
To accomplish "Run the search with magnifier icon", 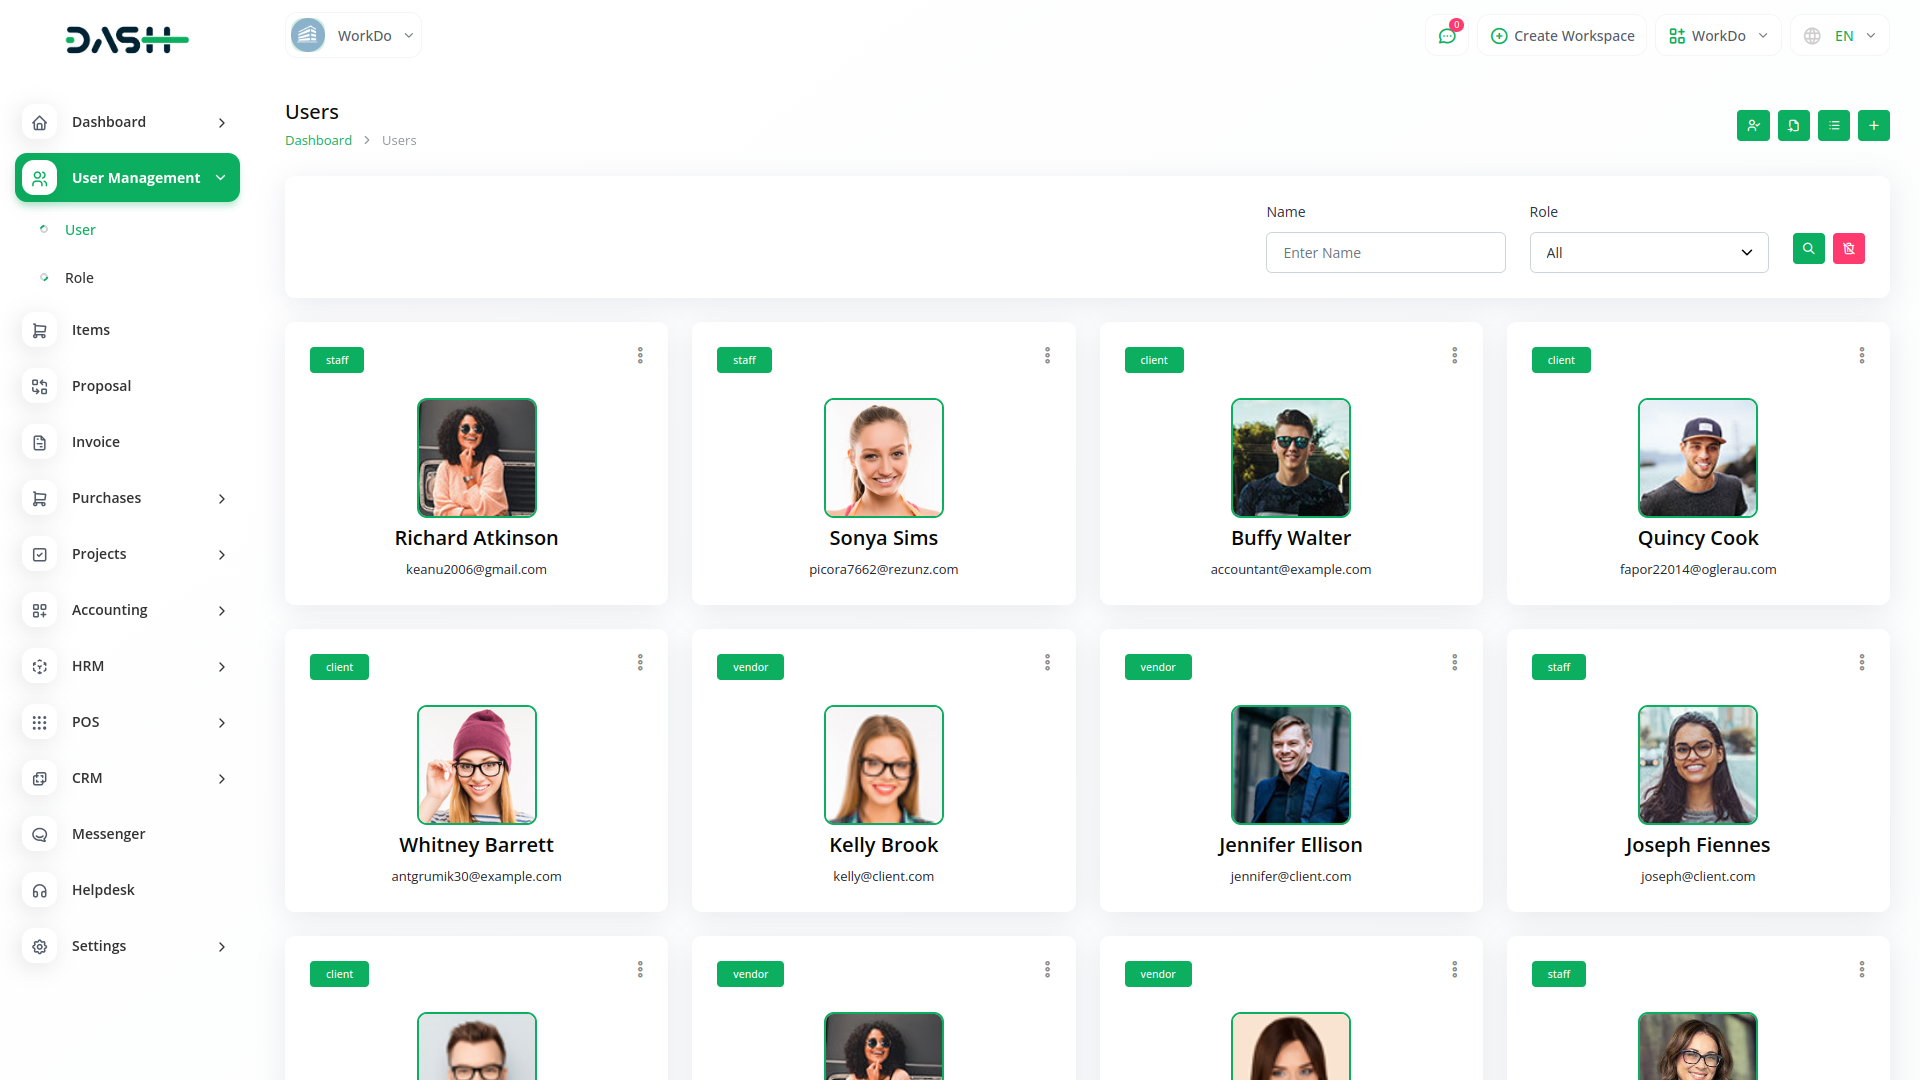I will (x=1808, y=248).
